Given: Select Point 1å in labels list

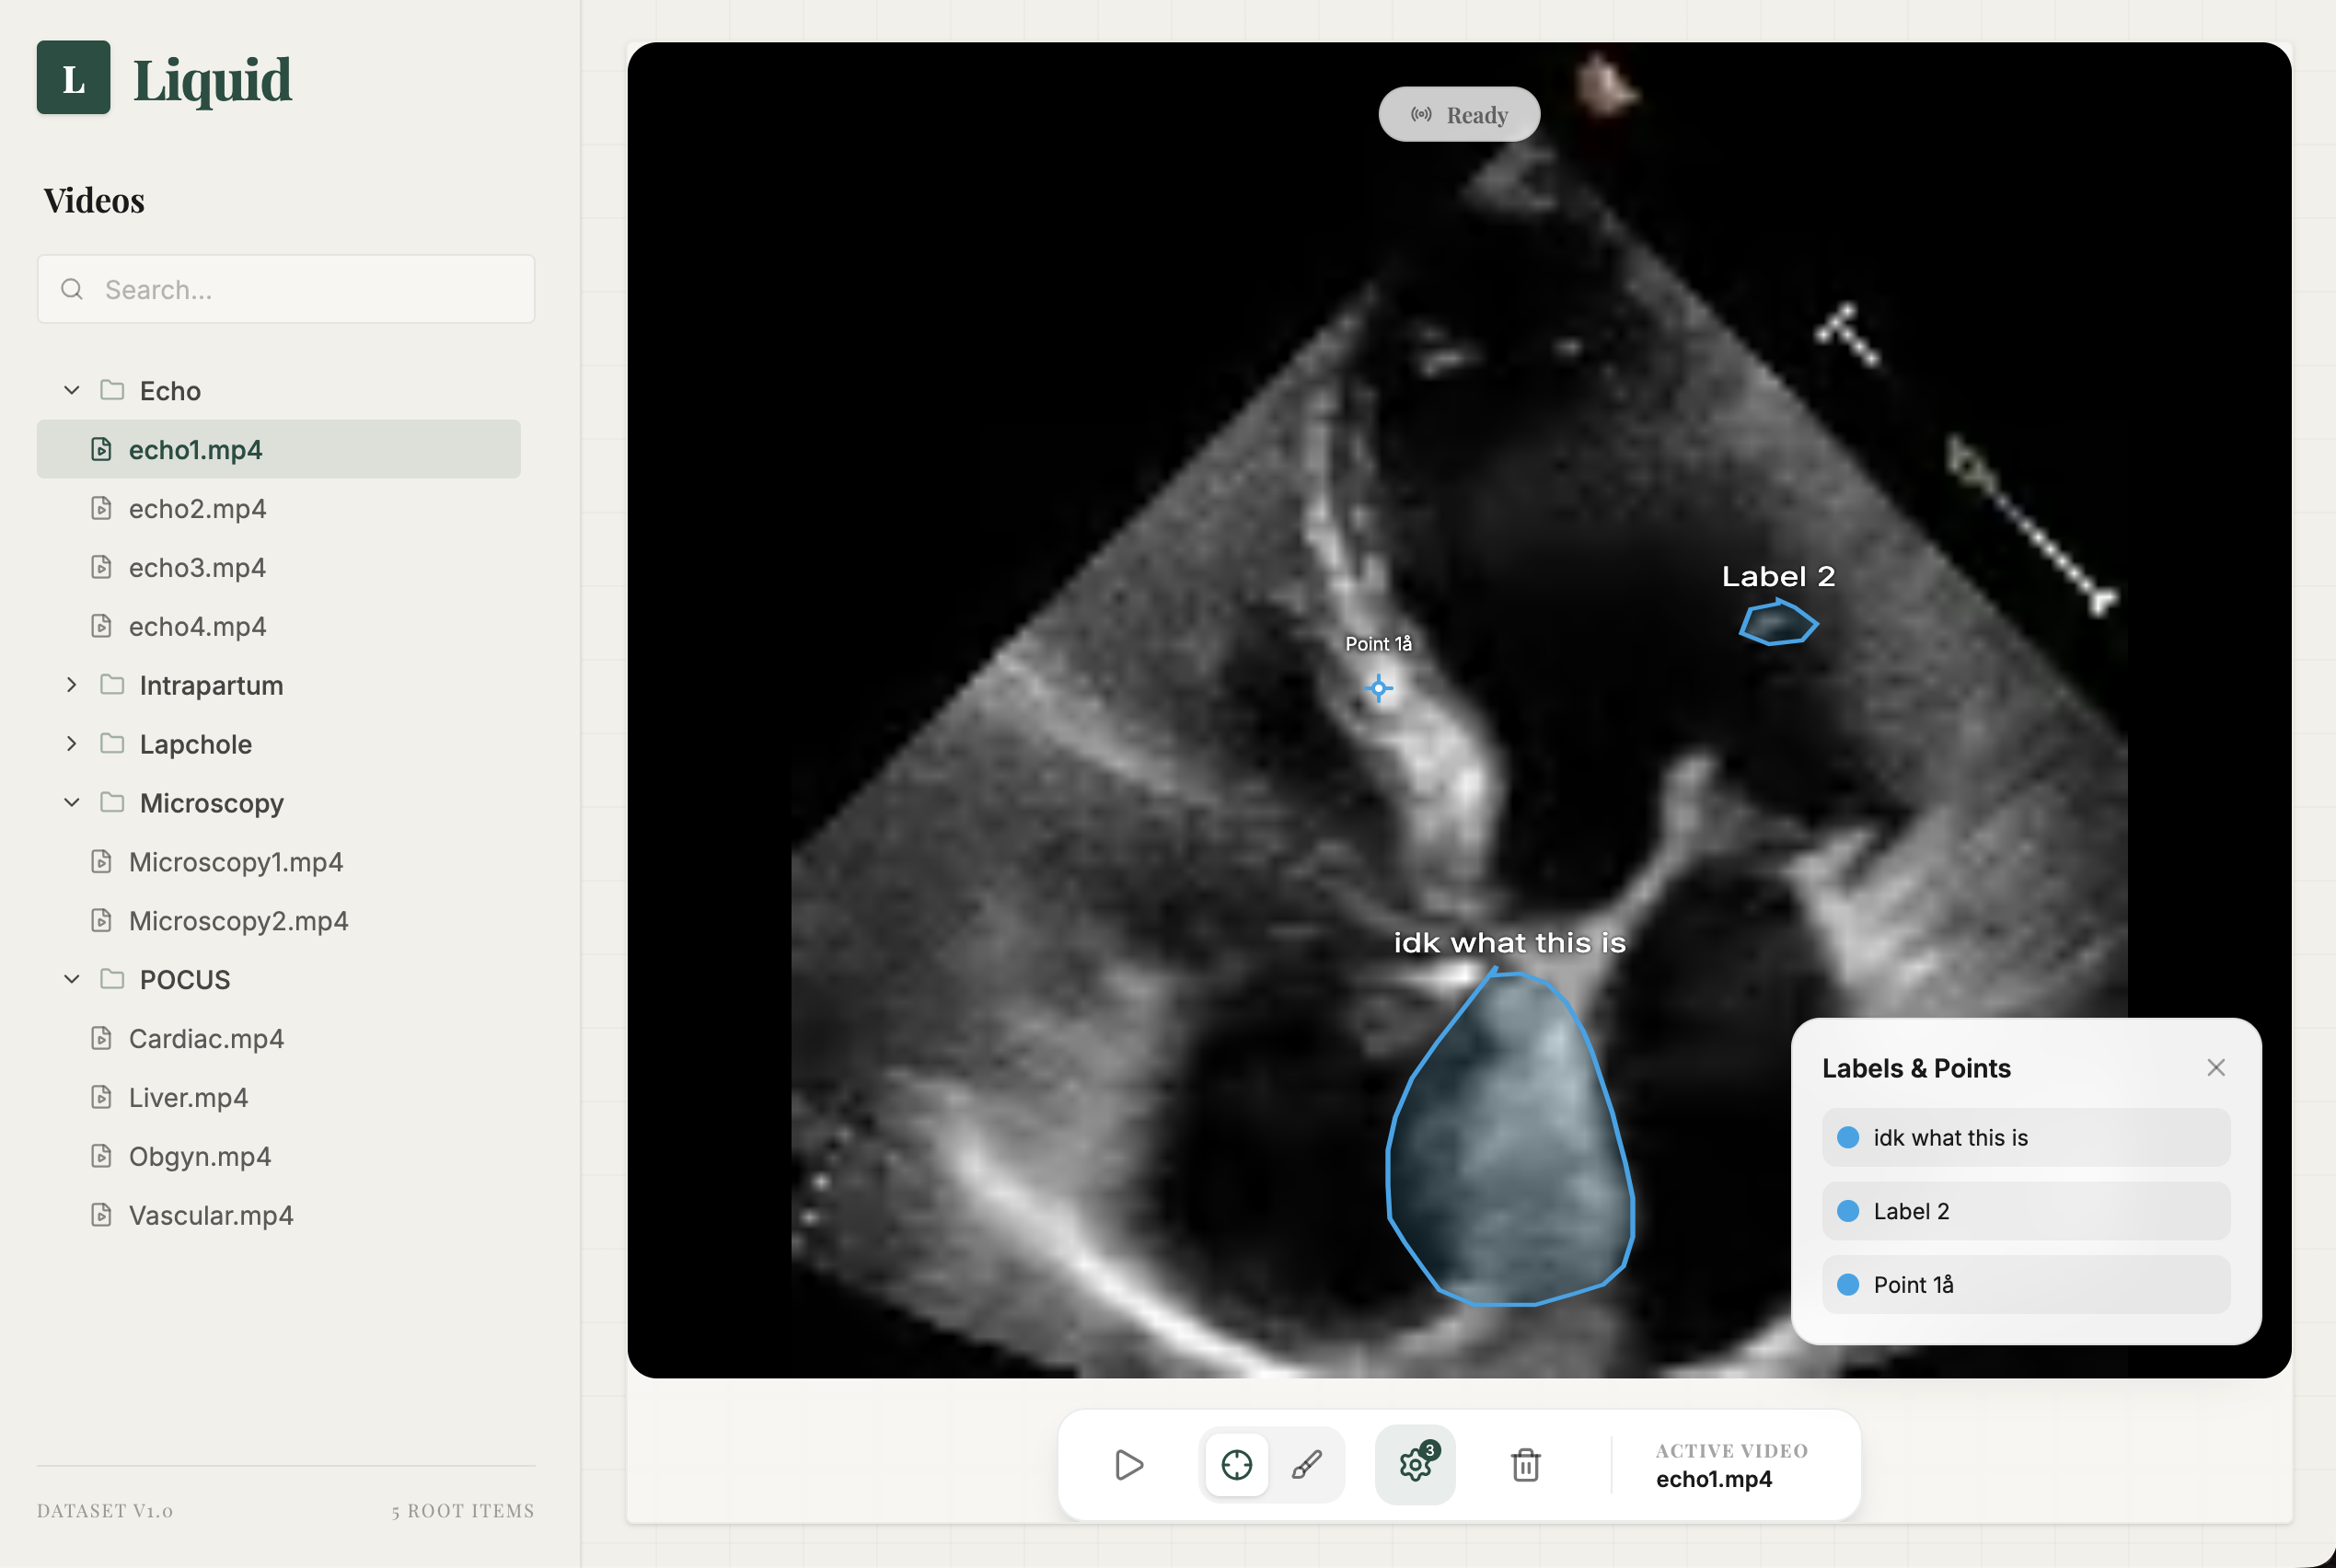Looking at the screenshot, I should point(2025,1285).
